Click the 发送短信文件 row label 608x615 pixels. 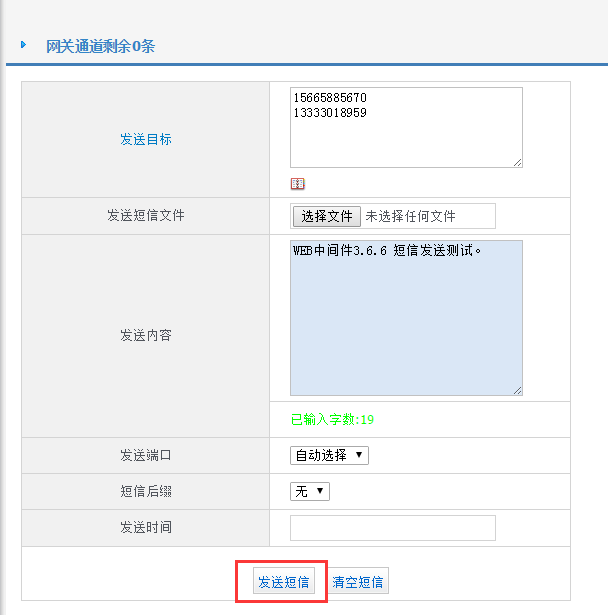click(x=146, y=215)
